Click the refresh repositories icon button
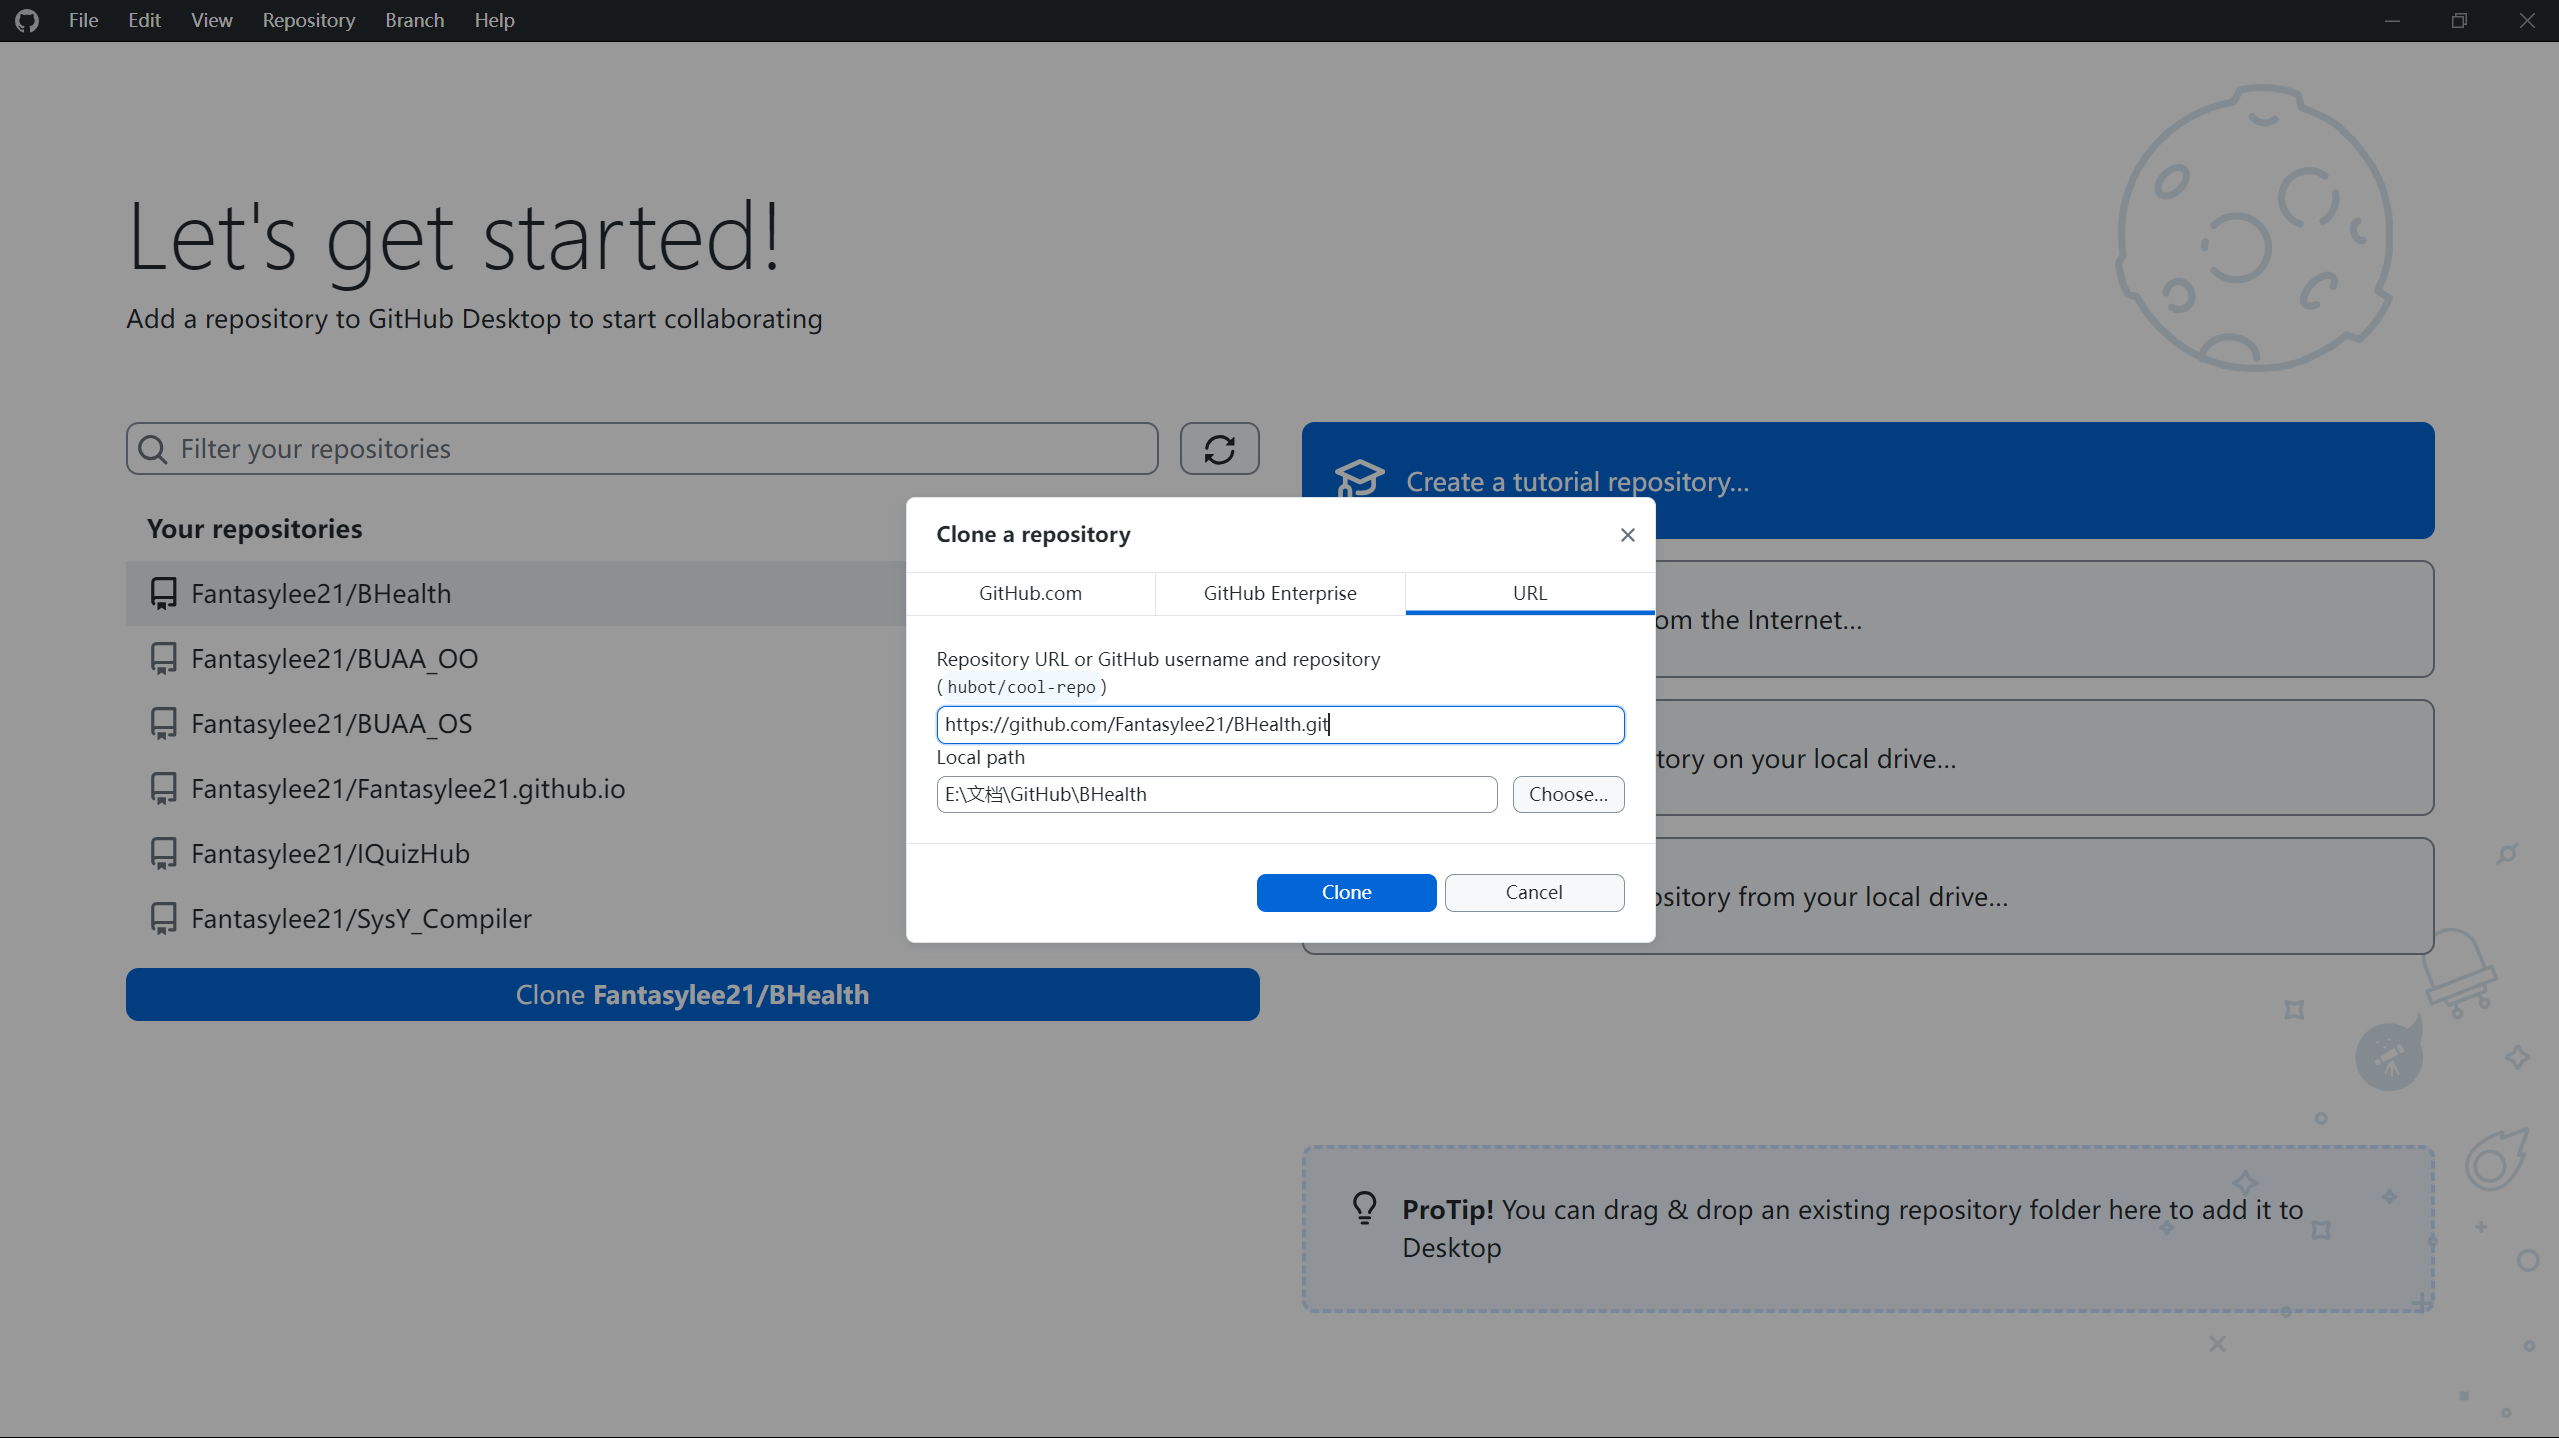This screenshot has width=2559, height=1438. (1219, 449)
